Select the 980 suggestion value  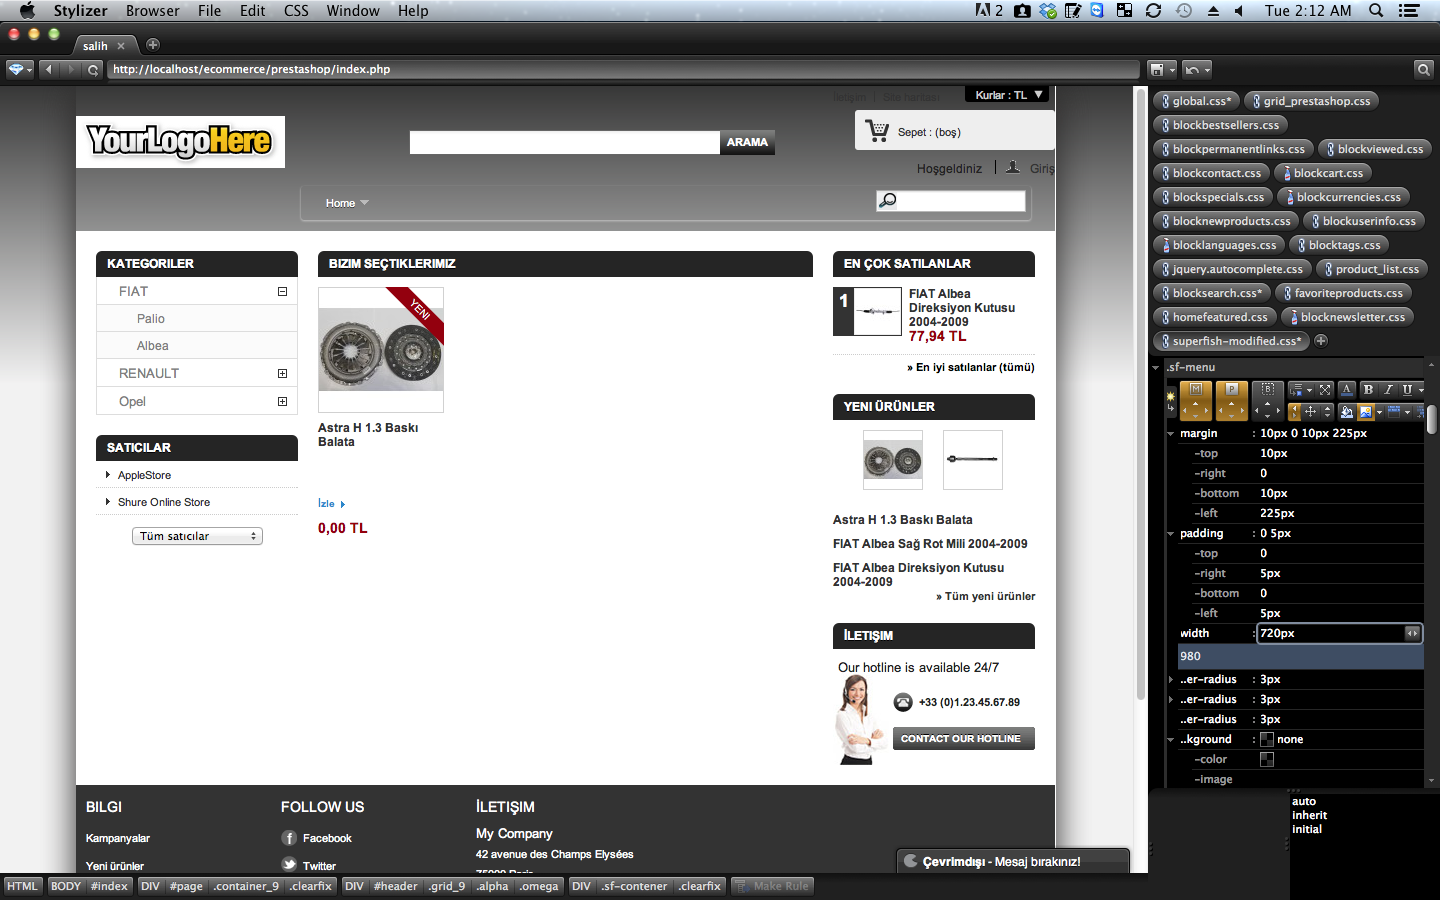[x=1300, y=656]
